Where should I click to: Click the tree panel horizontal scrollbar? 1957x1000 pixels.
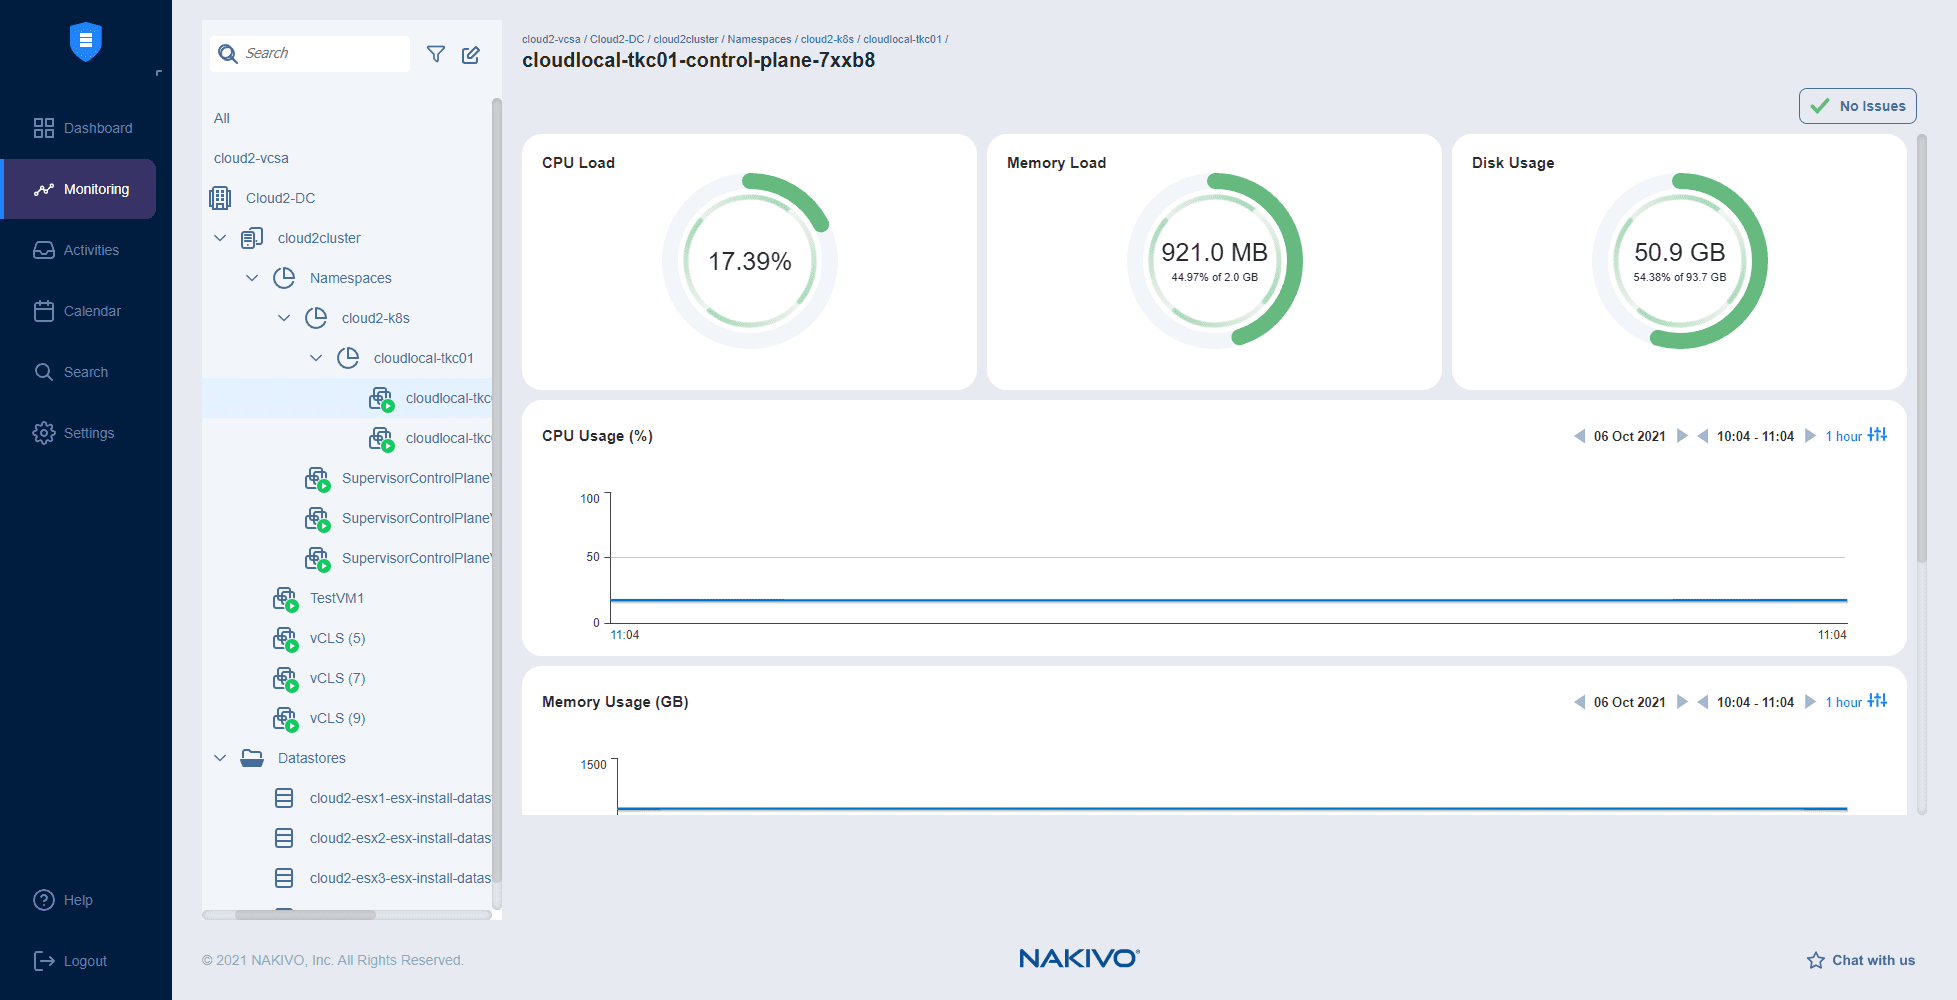tap(305, 915)
